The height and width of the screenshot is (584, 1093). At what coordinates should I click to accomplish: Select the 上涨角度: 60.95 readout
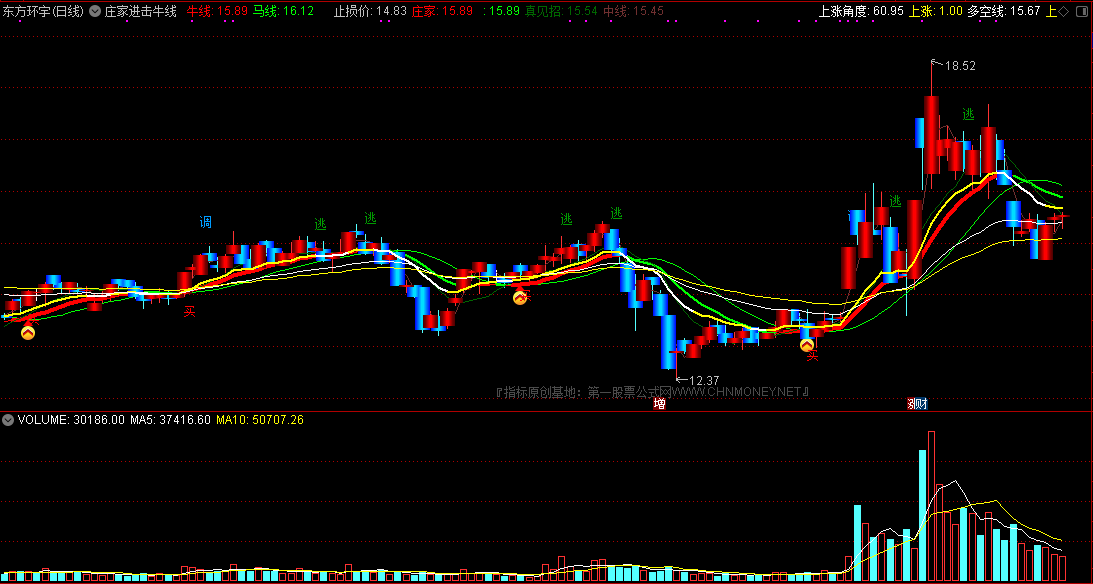pos(861,11)
